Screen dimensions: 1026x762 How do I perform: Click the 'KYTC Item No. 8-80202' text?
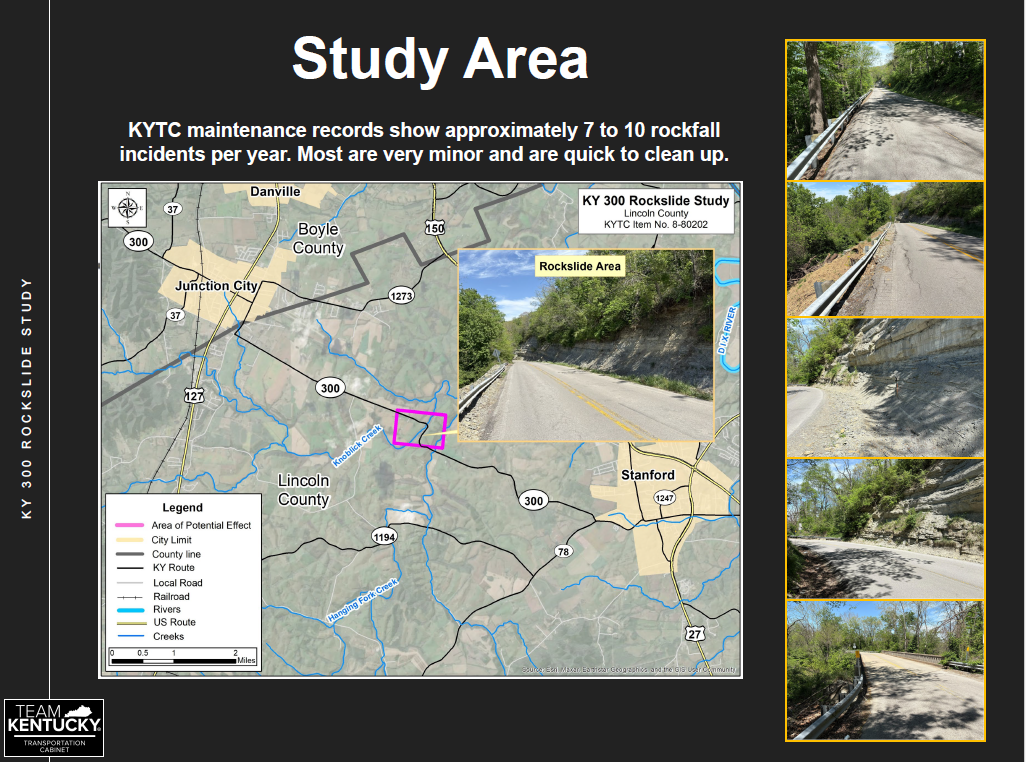pos(656,224)
